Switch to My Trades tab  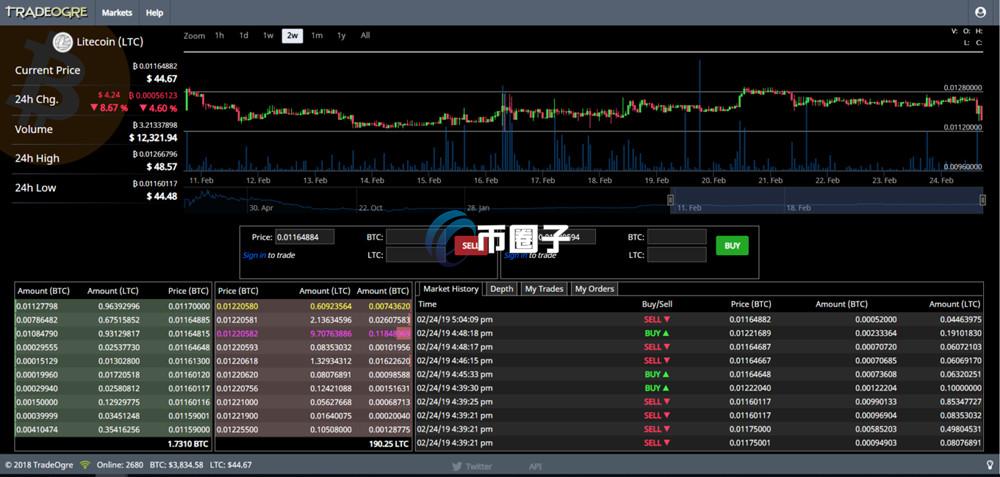coord(544,289)
